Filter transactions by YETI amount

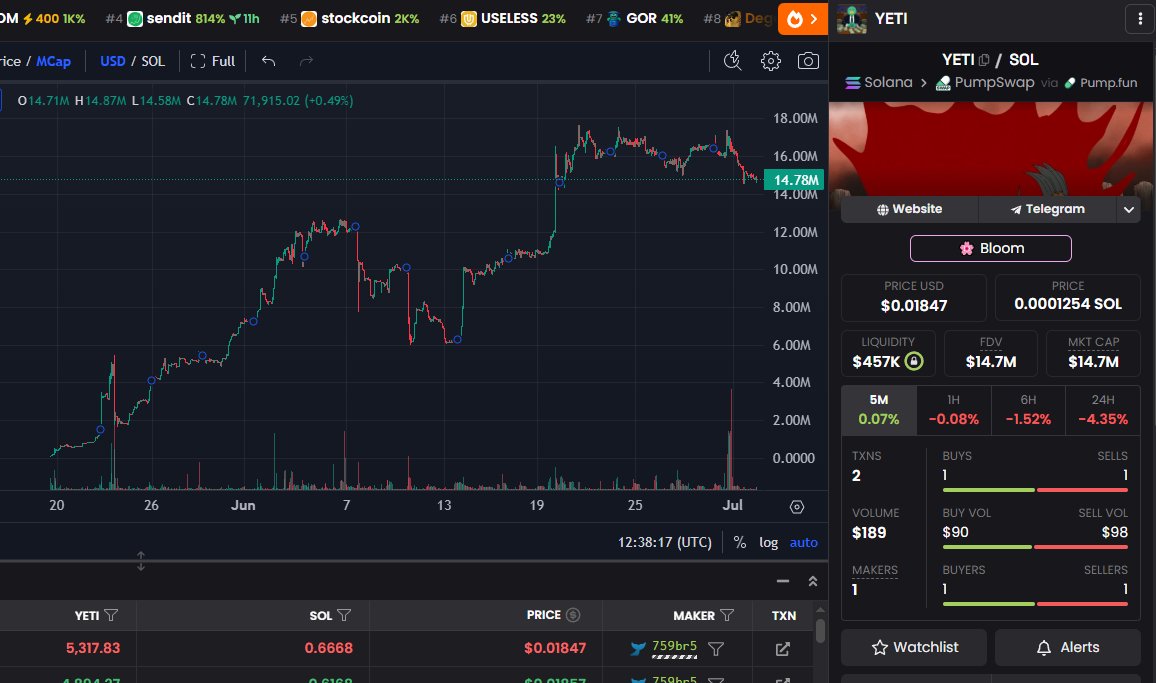pyautogui.click(x=111, y=615)
